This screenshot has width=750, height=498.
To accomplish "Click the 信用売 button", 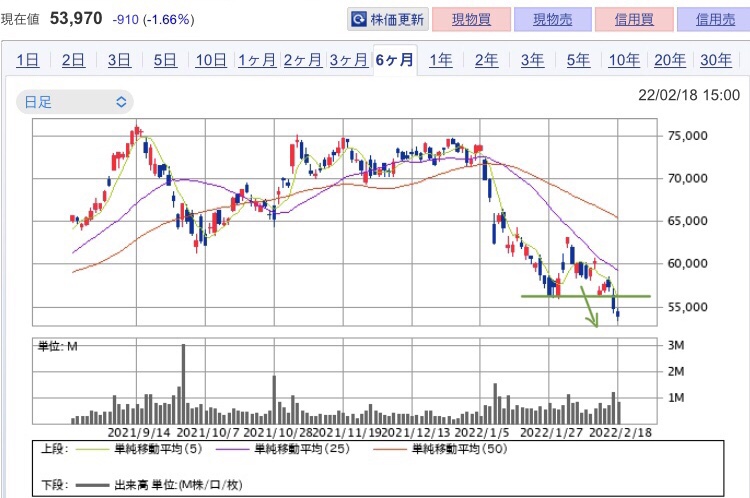I will click(x=715, y=19).
